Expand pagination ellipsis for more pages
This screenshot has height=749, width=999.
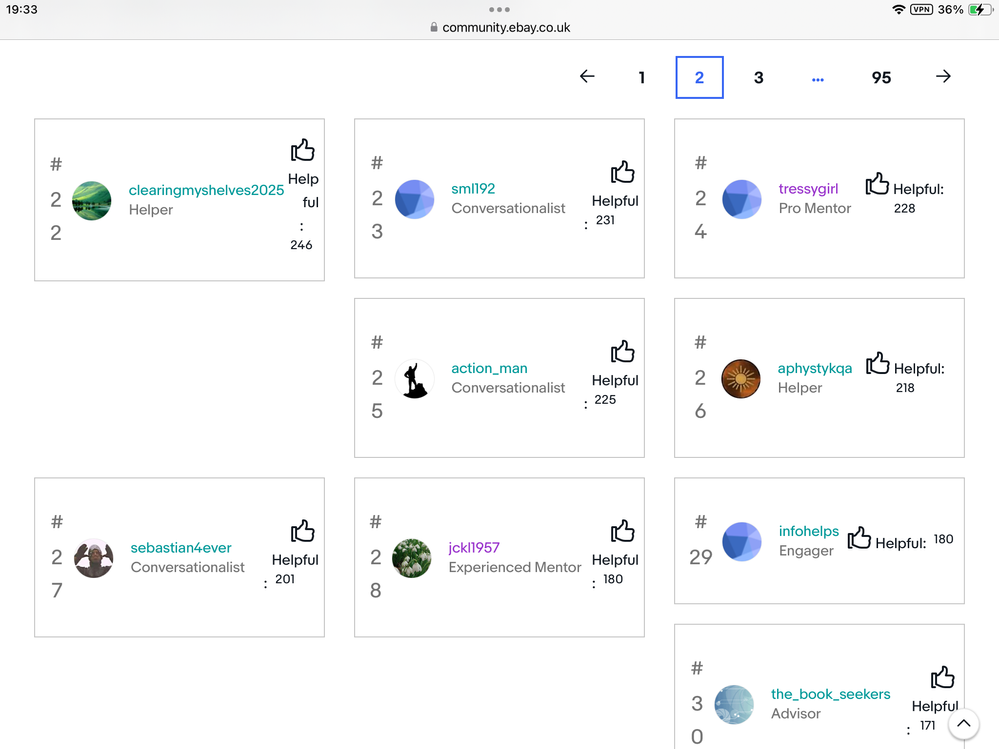tap(818, 78)
